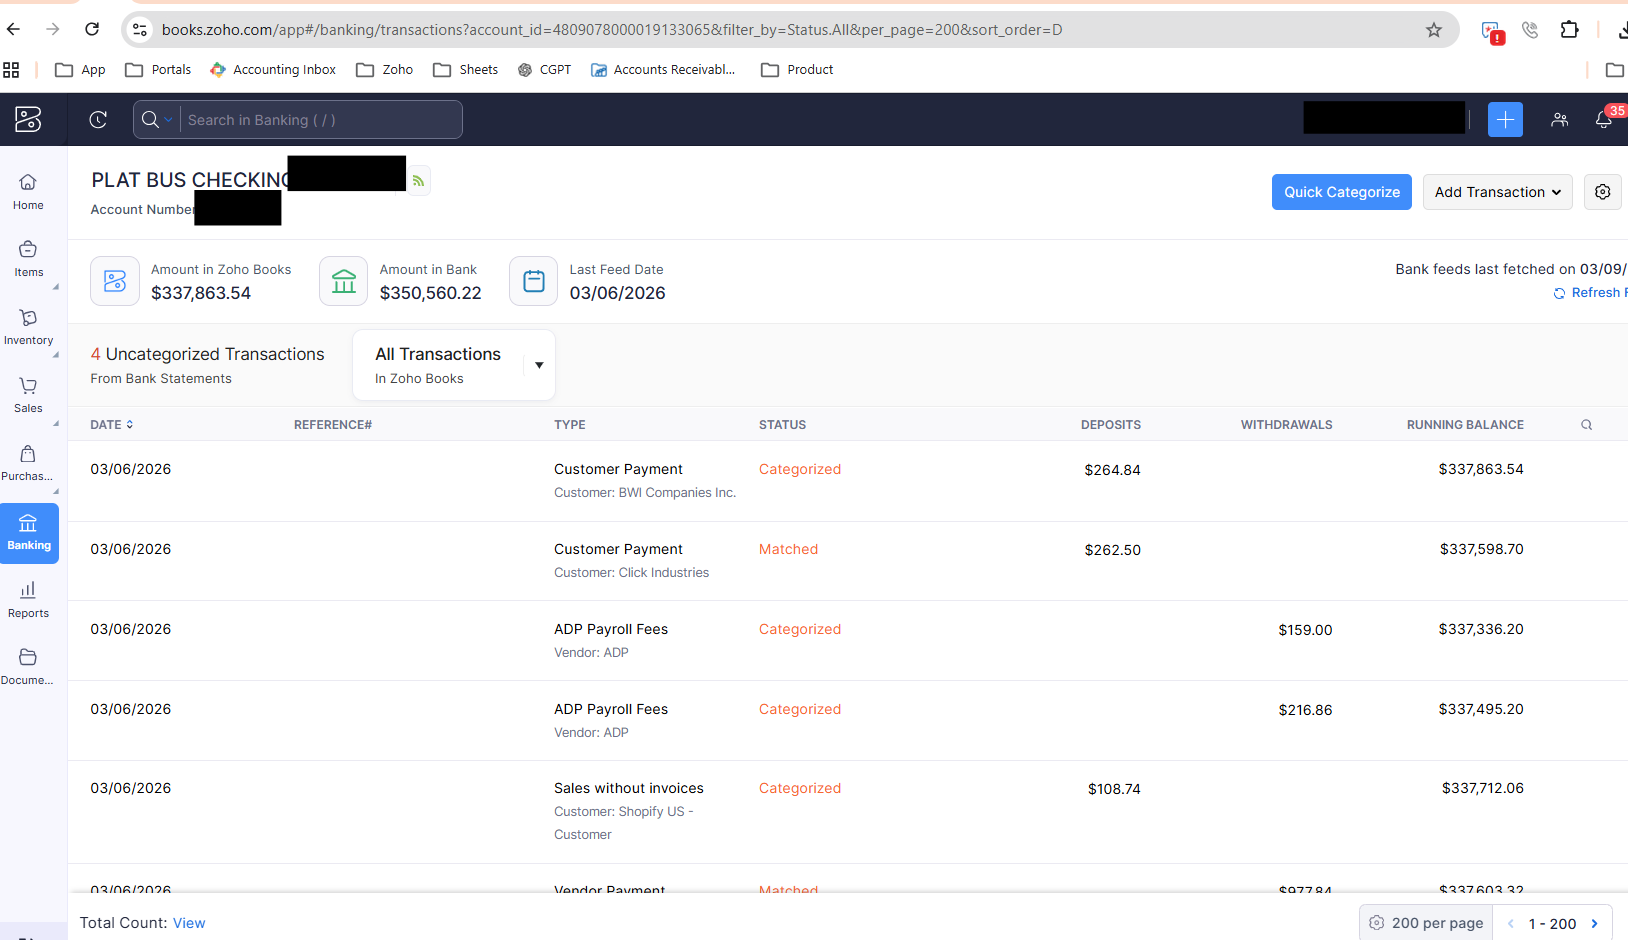Click the search icon in table header
The height and width of the screenshot is (940, 1628).
tap(1586, 425)
